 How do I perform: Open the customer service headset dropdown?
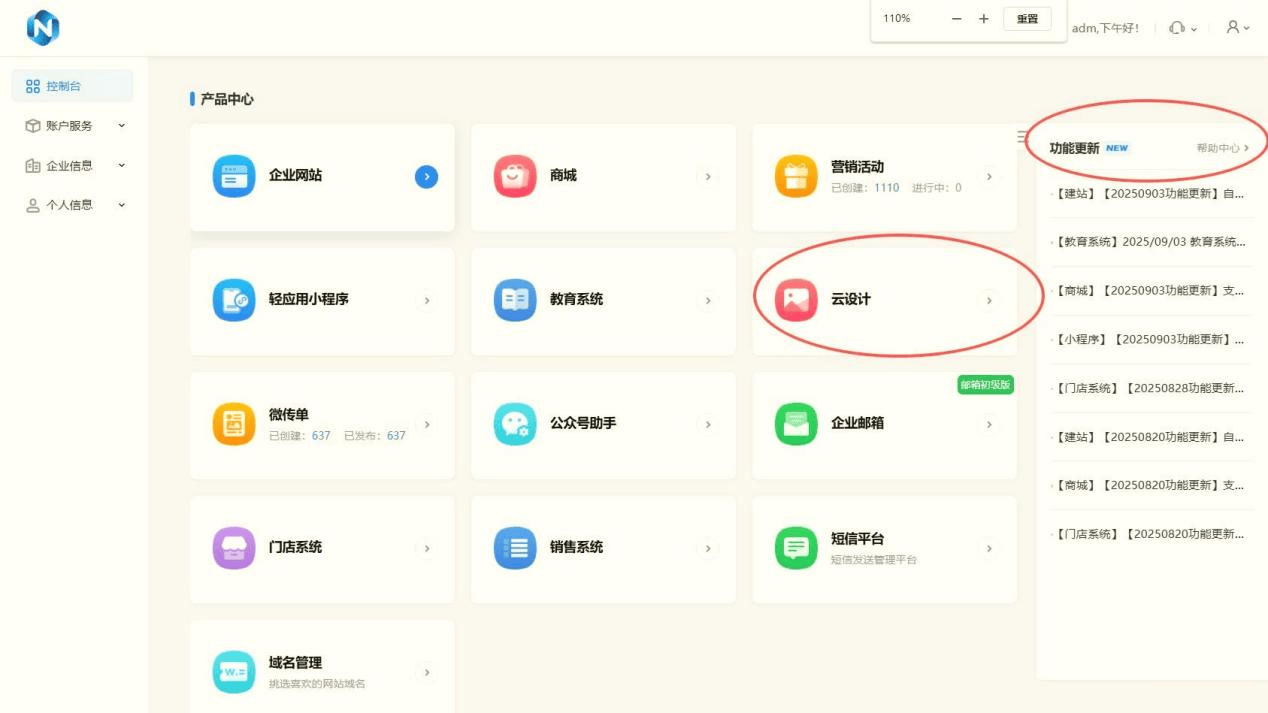click(x=1182, y=28)
